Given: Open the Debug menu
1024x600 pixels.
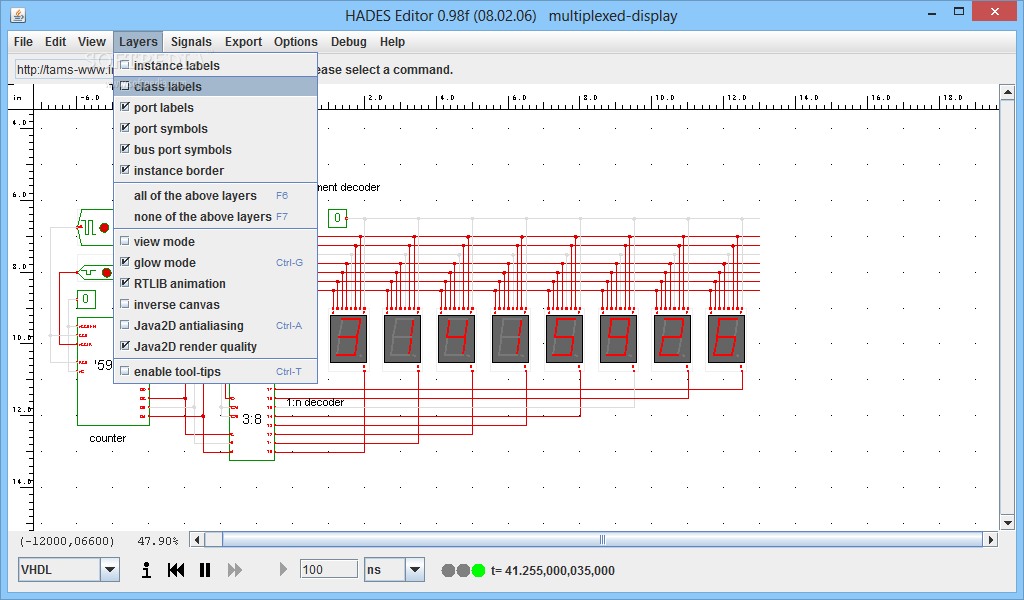Looking at the screenshot, I should [348, 42].
